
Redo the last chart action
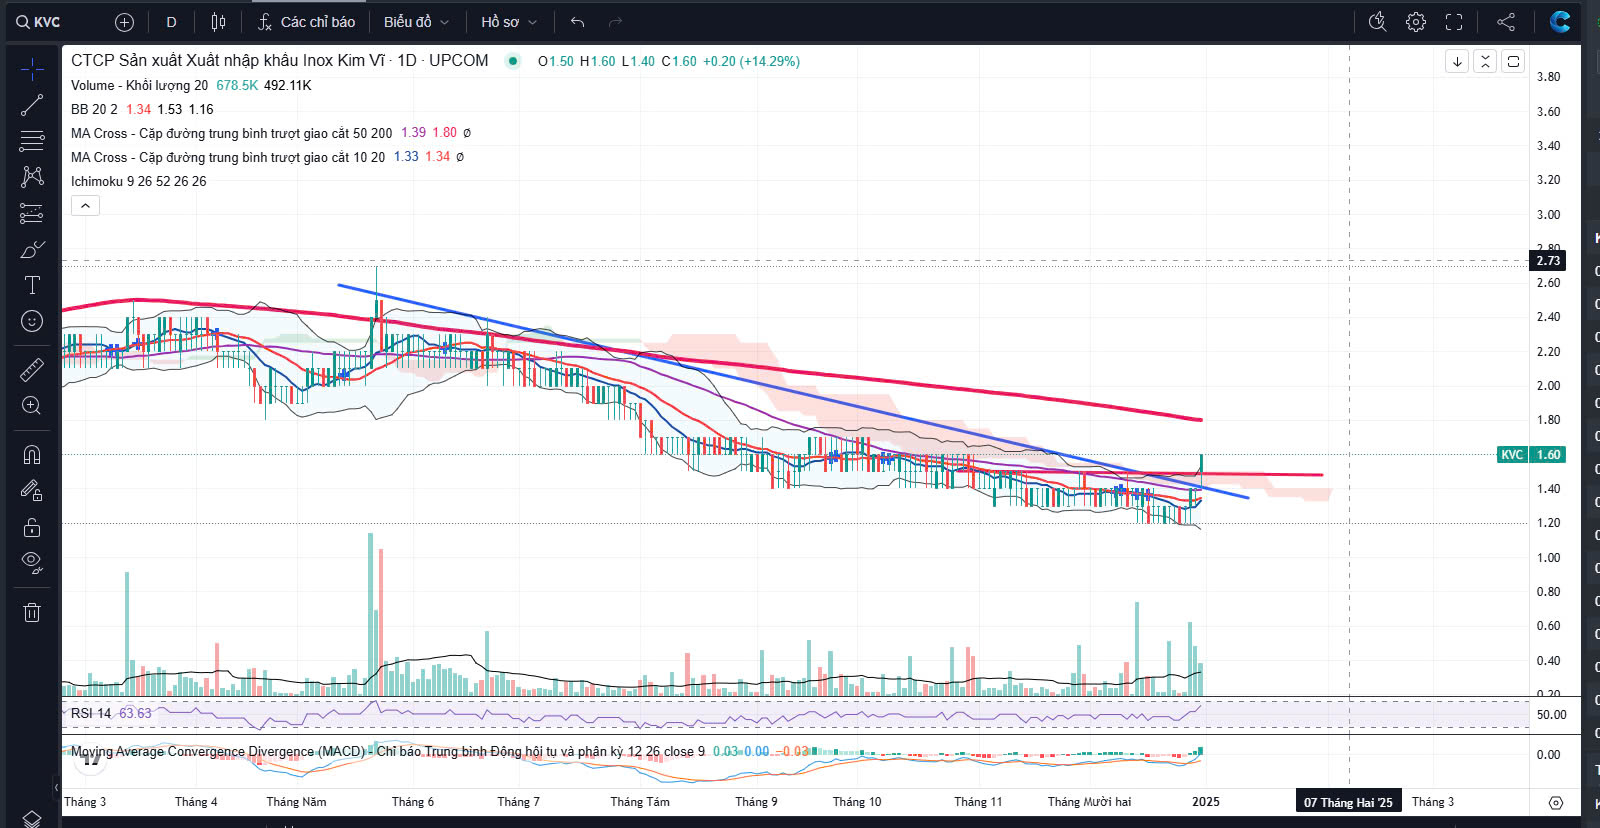(x=615, y=22)
